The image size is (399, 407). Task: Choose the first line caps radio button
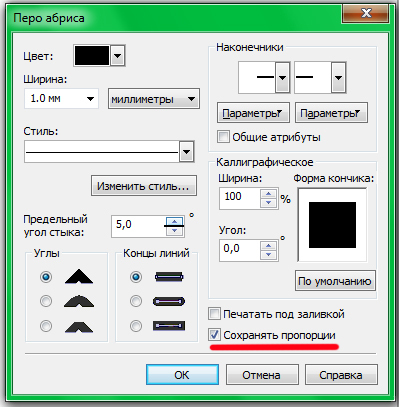point(136,277)
